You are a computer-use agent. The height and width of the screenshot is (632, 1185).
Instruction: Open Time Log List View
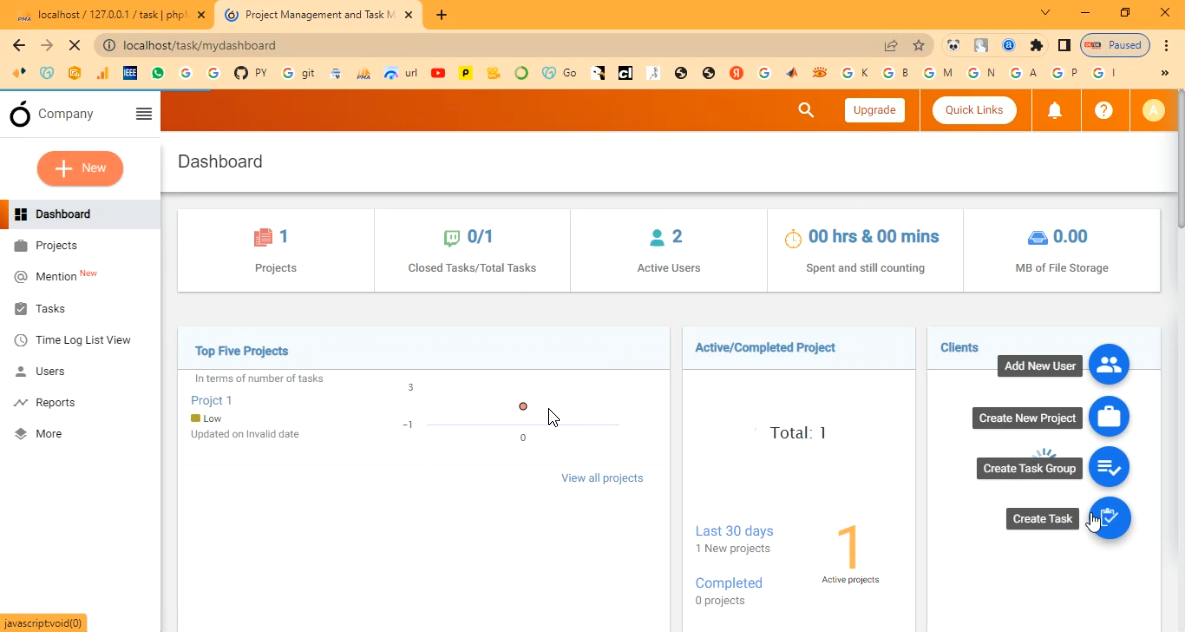(80, 340)
